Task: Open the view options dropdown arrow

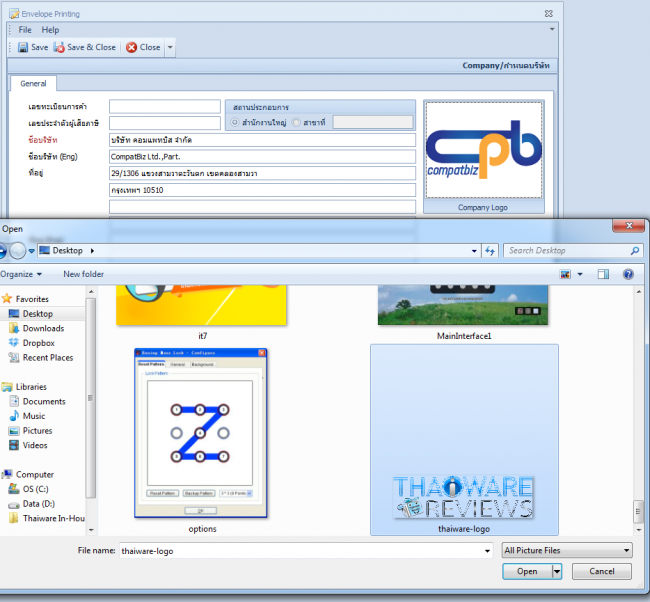Action: click(x=580, y=274)
